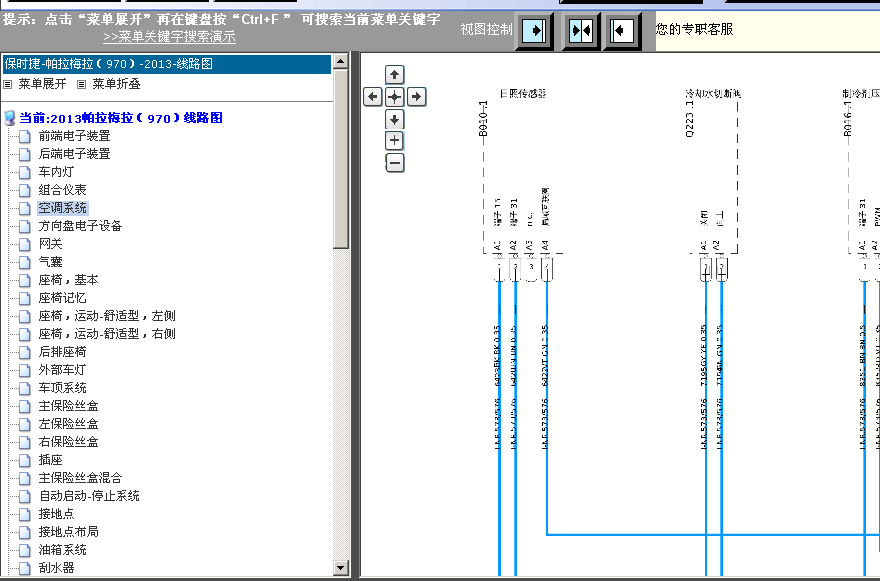This screenshot has width=880, height=581.
Task: Click the page icon beside 空调系统
Action: [x=25, y=208]
